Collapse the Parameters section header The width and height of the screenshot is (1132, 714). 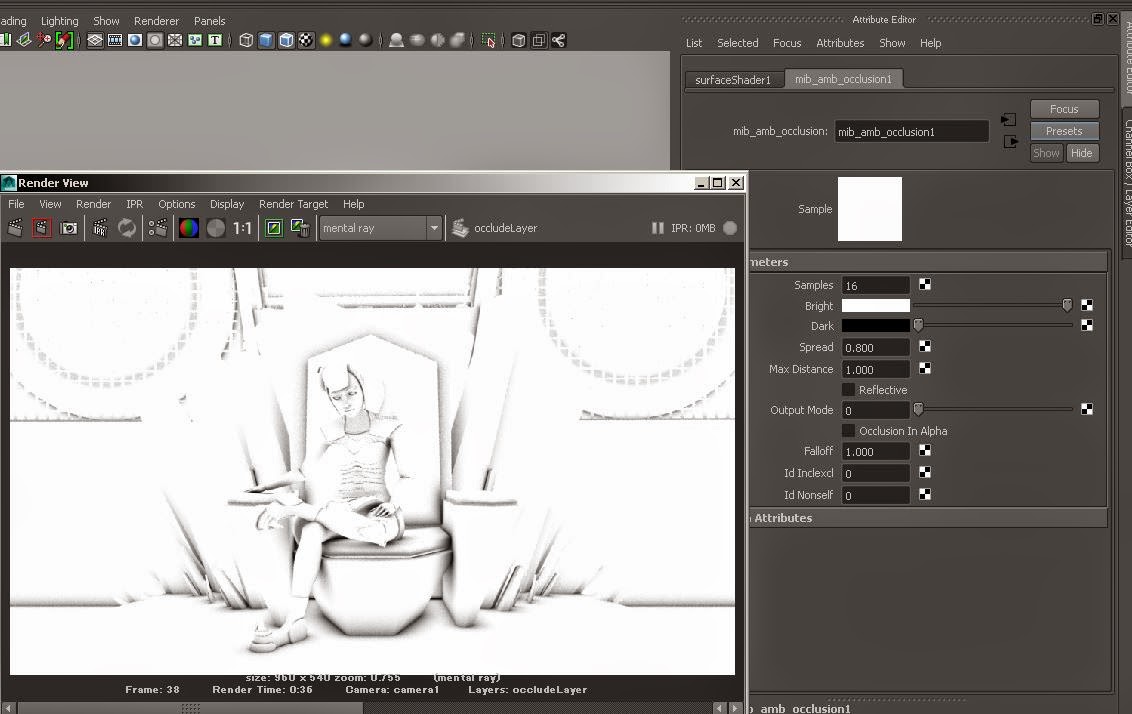[928, 262]
